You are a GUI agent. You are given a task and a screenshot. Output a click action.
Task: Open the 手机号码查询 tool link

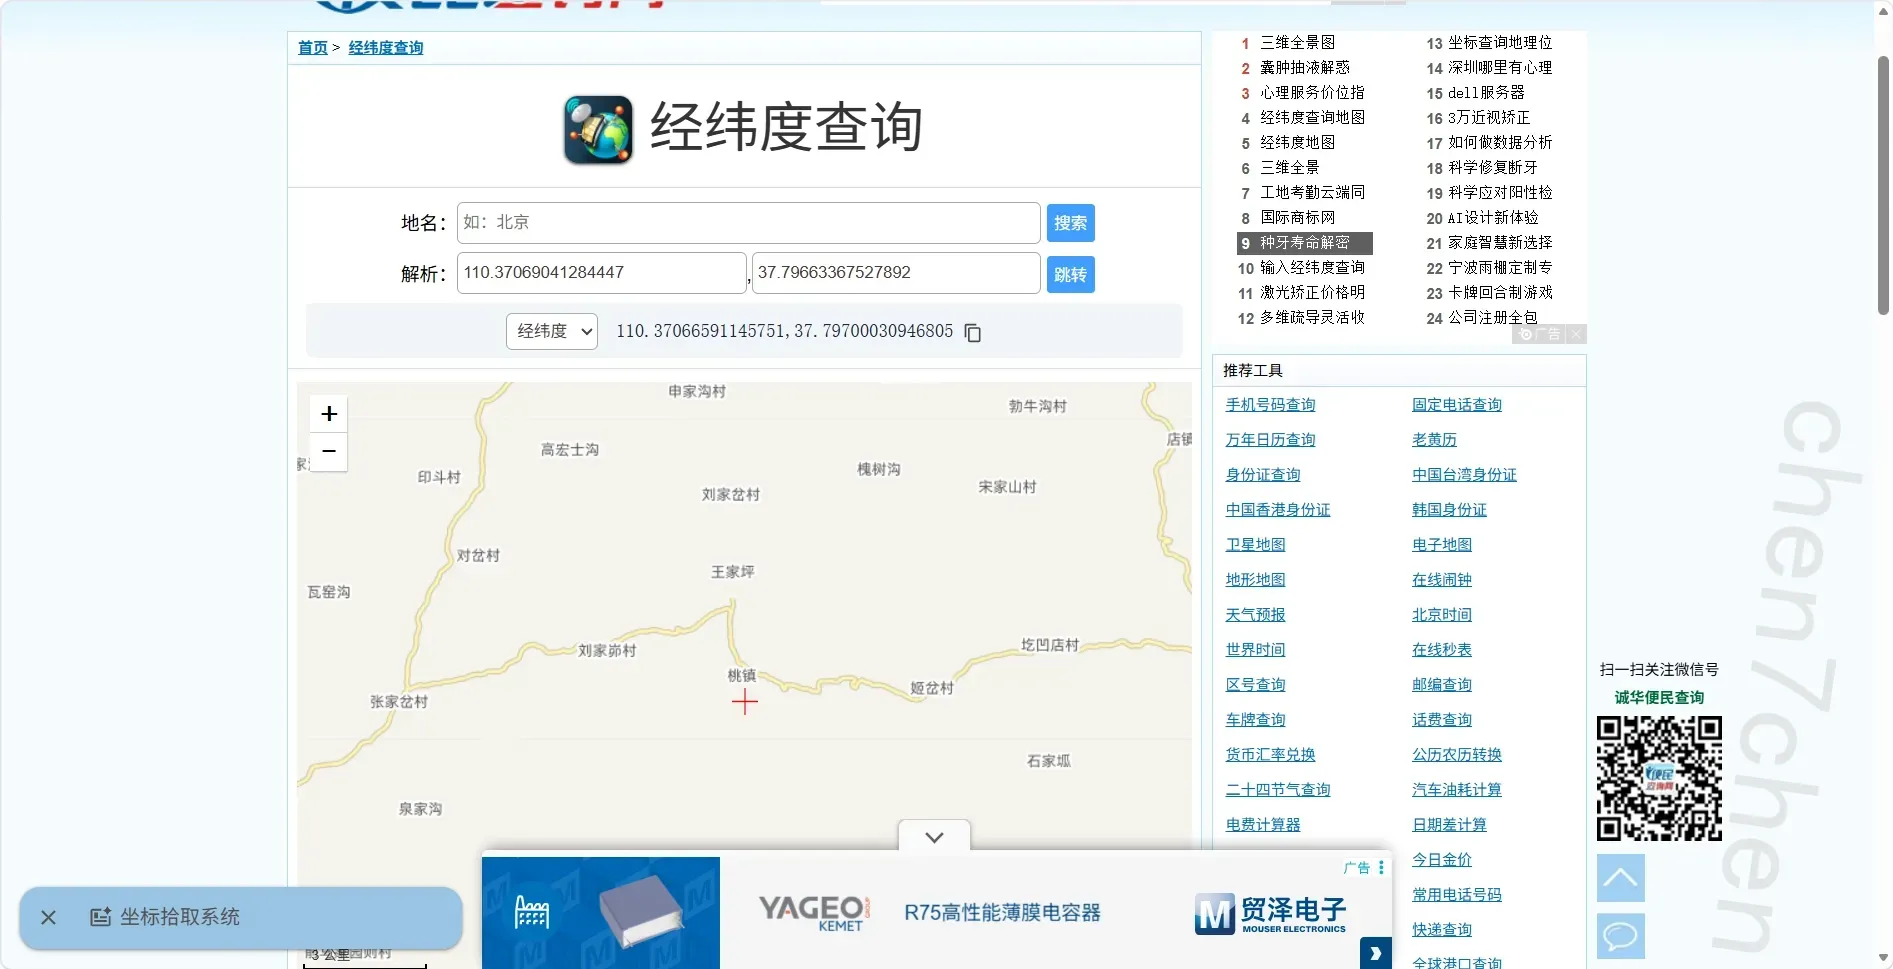(1270, 405)
